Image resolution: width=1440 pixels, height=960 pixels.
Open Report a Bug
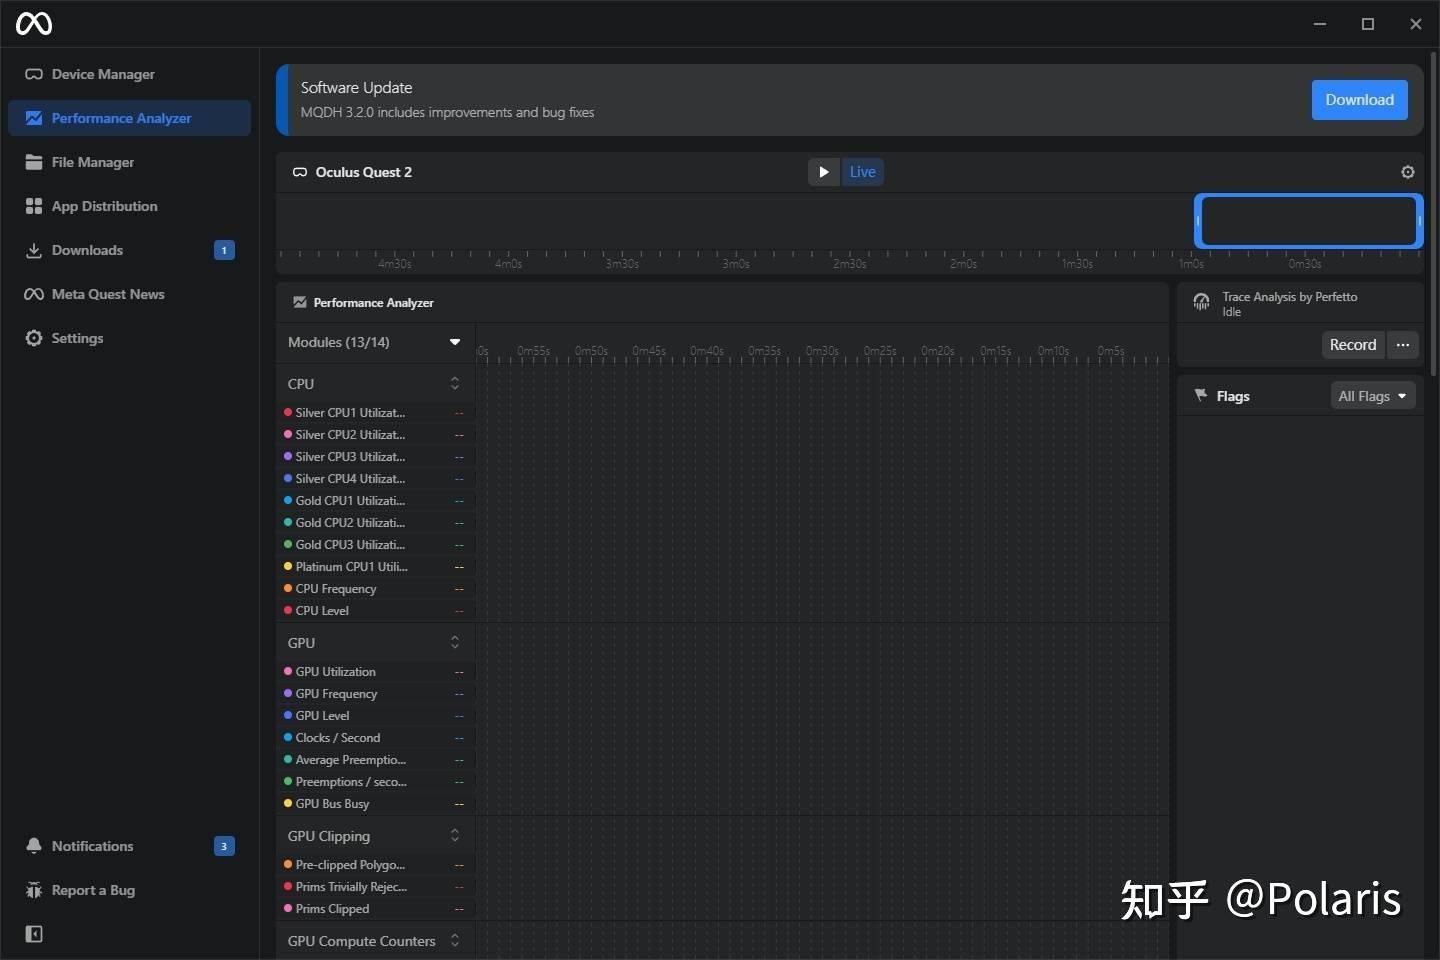tap(92, 890)
